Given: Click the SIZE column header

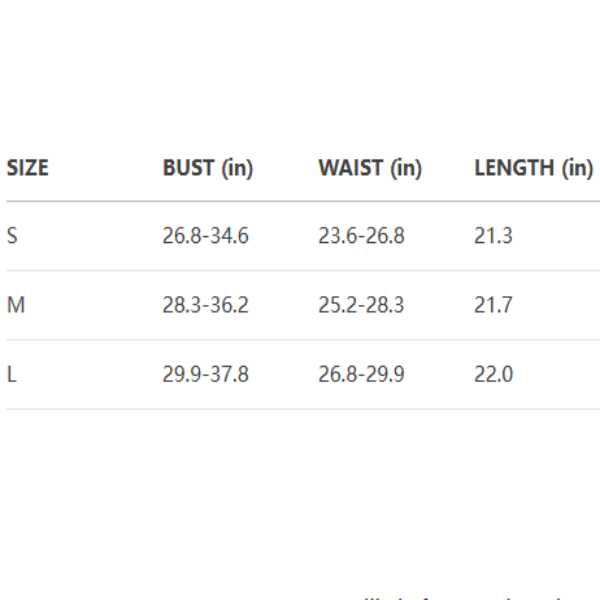Looking at the screenshot, I should tap(28, 168).
